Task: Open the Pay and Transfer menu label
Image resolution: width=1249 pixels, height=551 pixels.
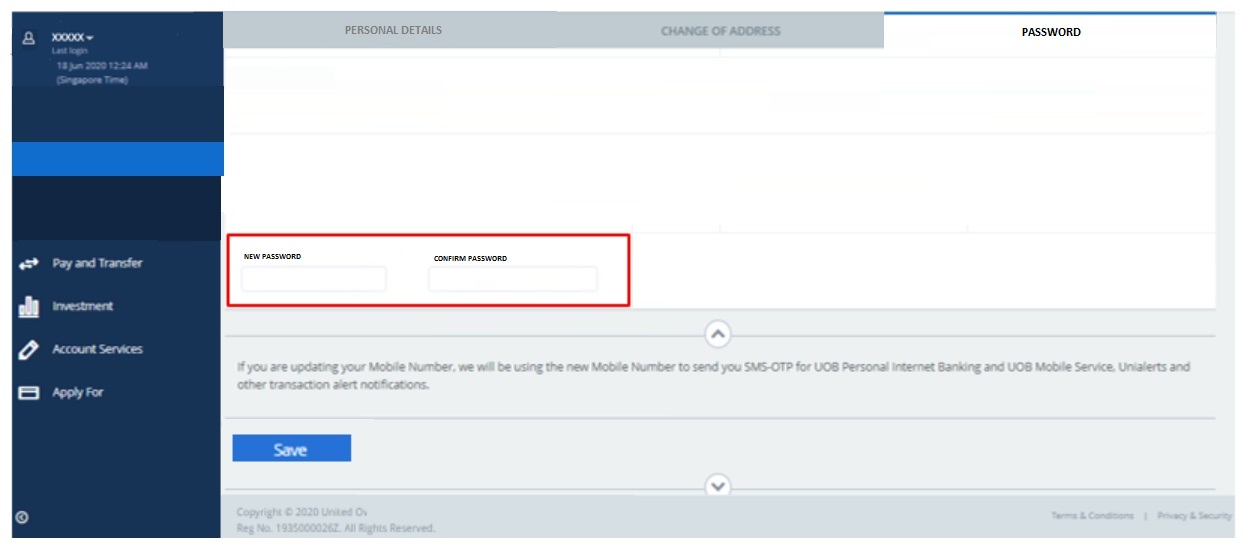Action: (x=97, y=263)
